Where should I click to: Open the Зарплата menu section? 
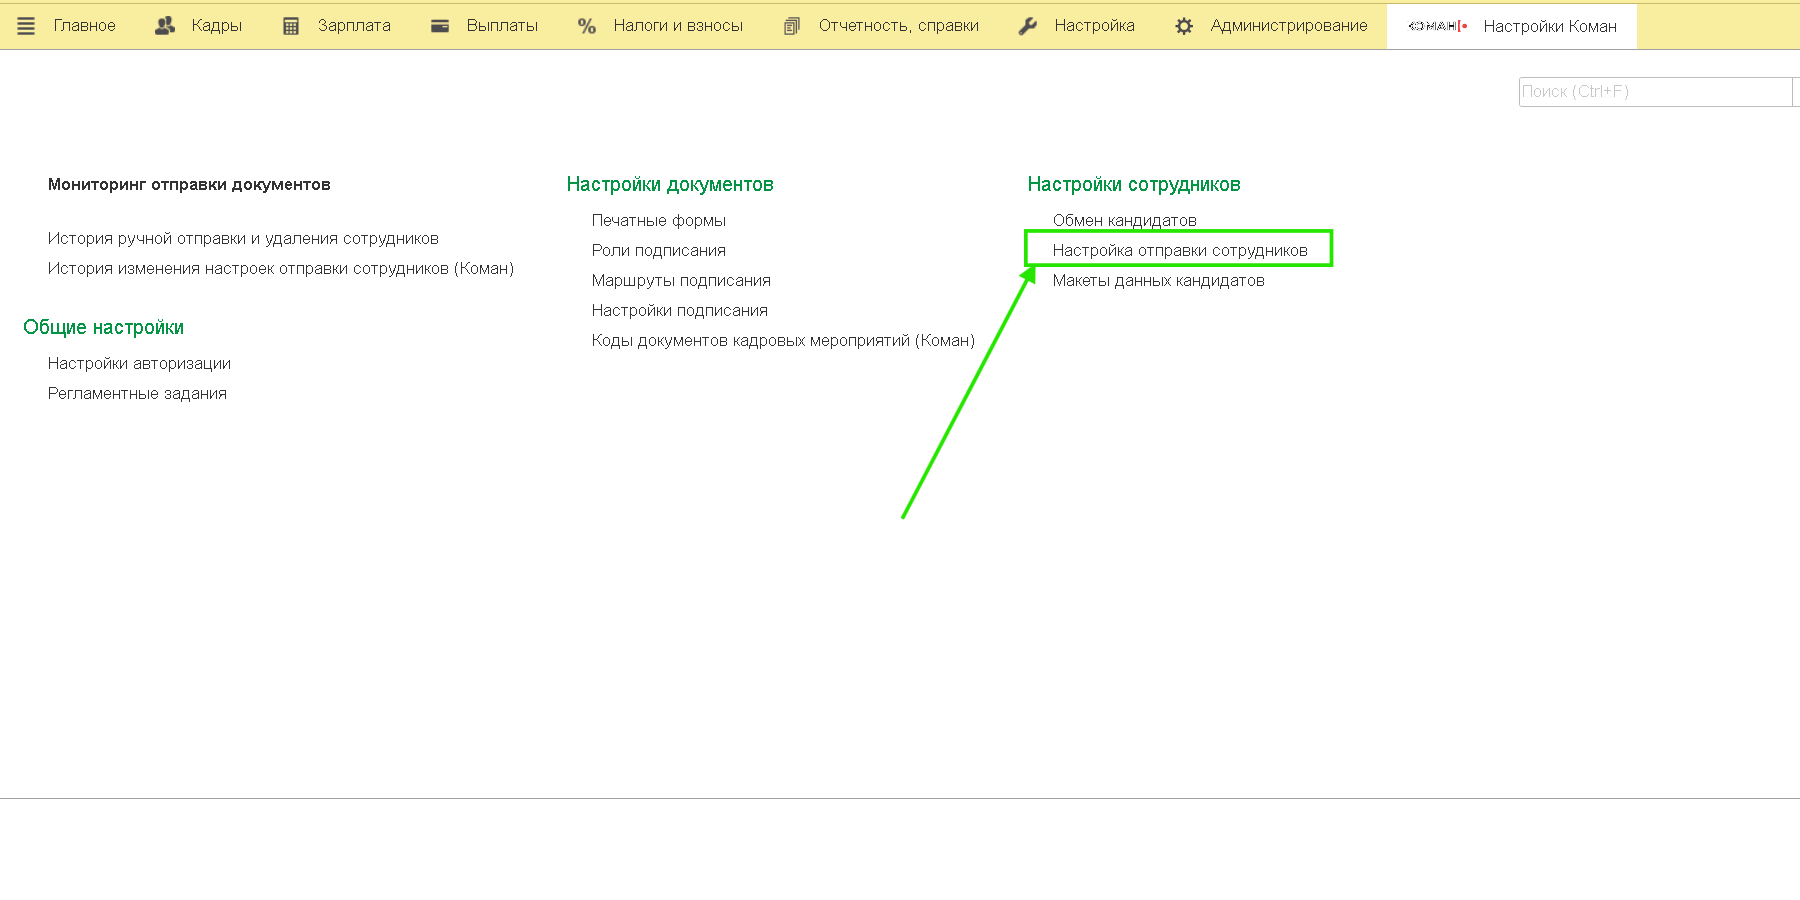click(354, 26)
